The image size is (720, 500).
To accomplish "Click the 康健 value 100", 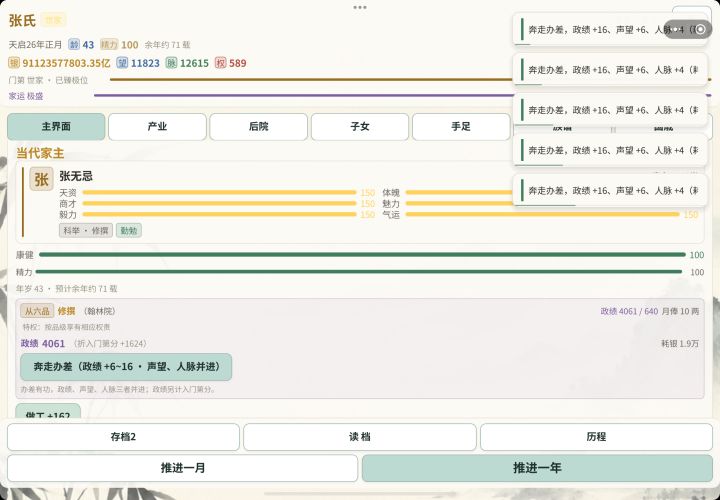I will (697, 255).
